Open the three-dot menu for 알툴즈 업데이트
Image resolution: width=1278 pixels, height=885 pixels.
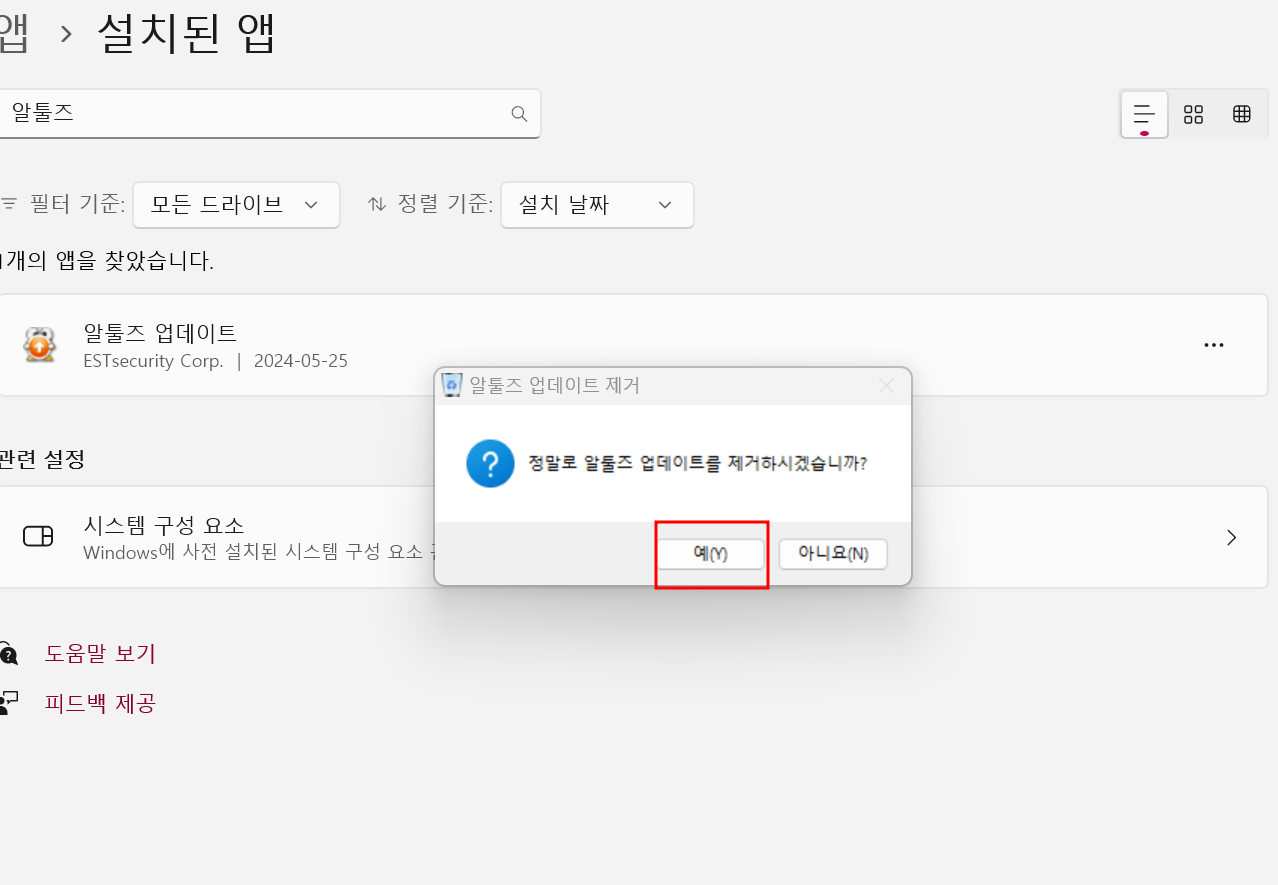point(1214,345)
